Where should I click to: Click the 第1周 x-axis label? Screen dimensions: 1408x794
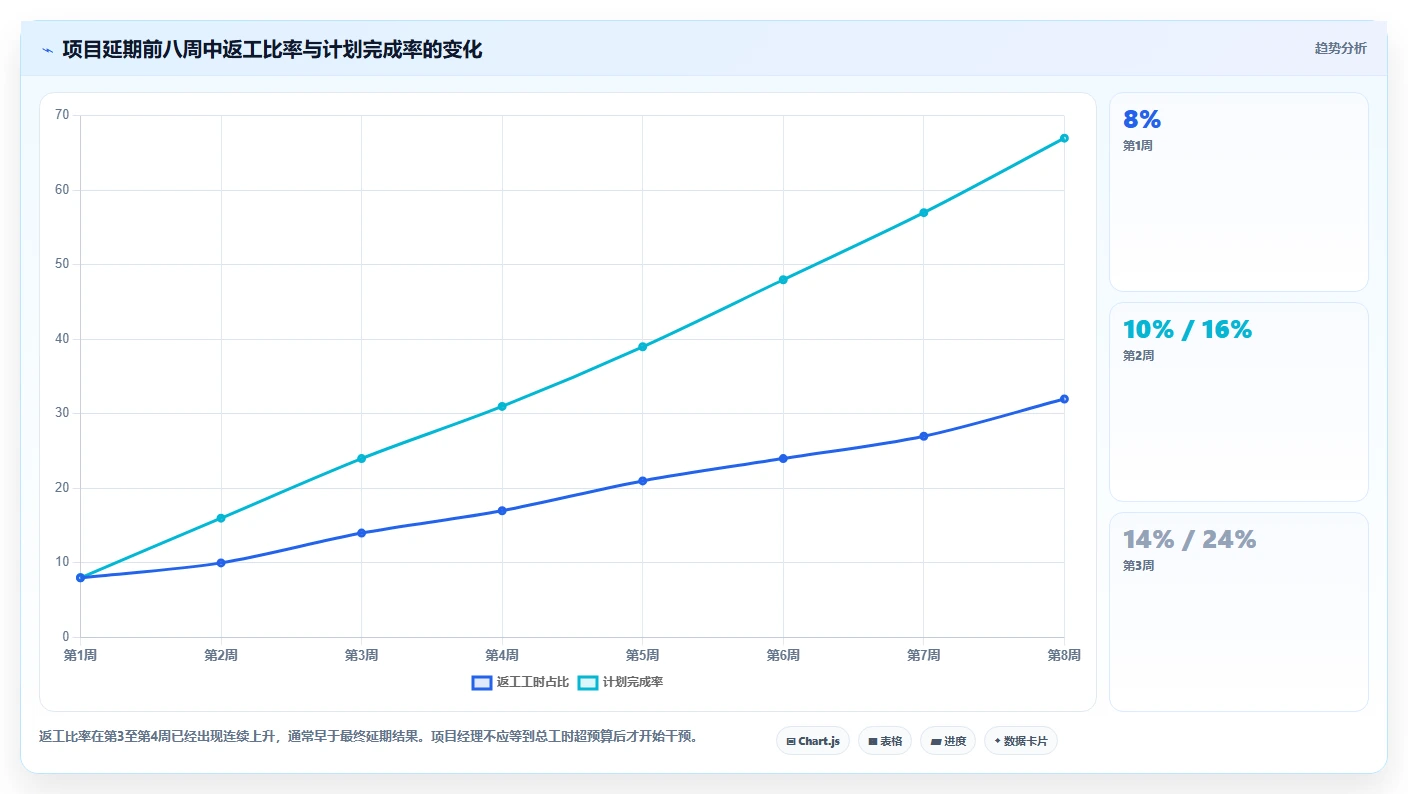click(x=80, y=655)
